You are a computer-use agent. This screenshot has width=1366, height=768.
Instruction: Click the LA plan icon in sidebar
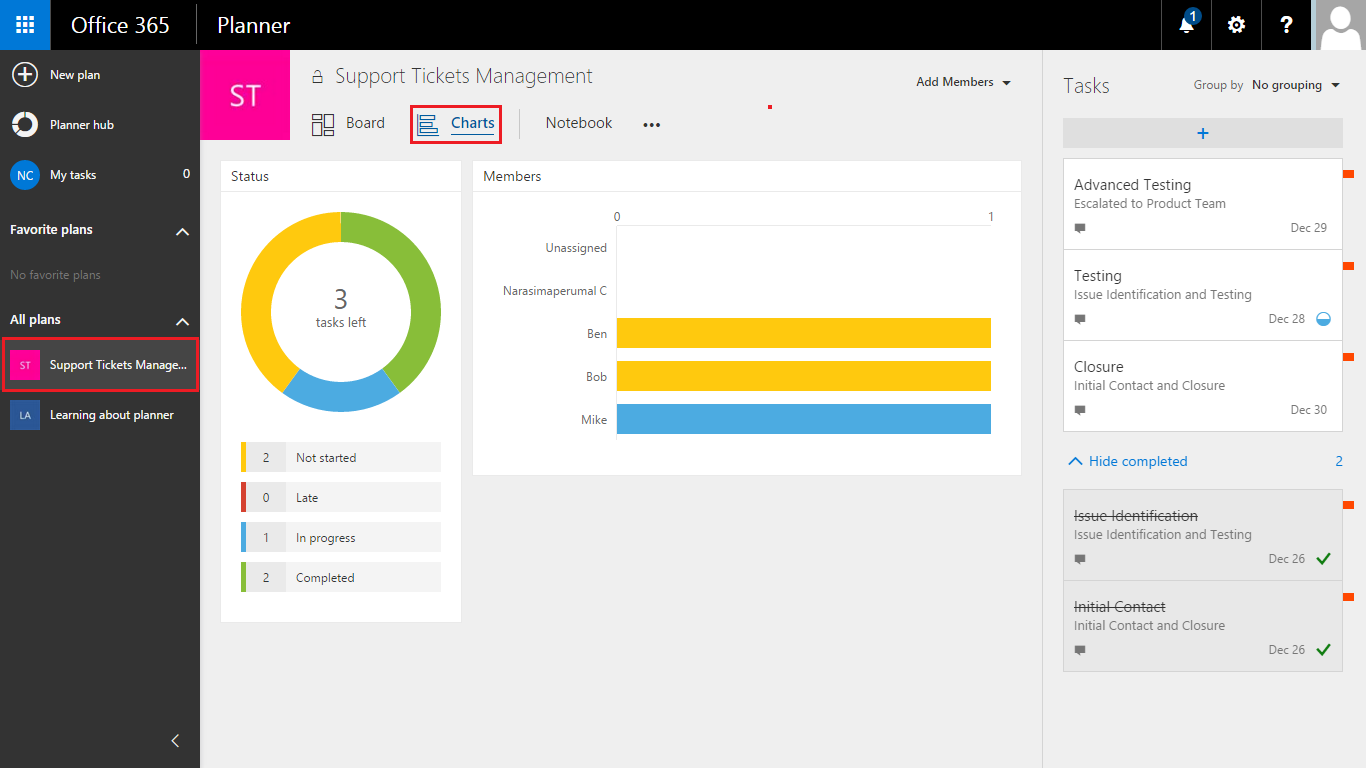[25, 415]
